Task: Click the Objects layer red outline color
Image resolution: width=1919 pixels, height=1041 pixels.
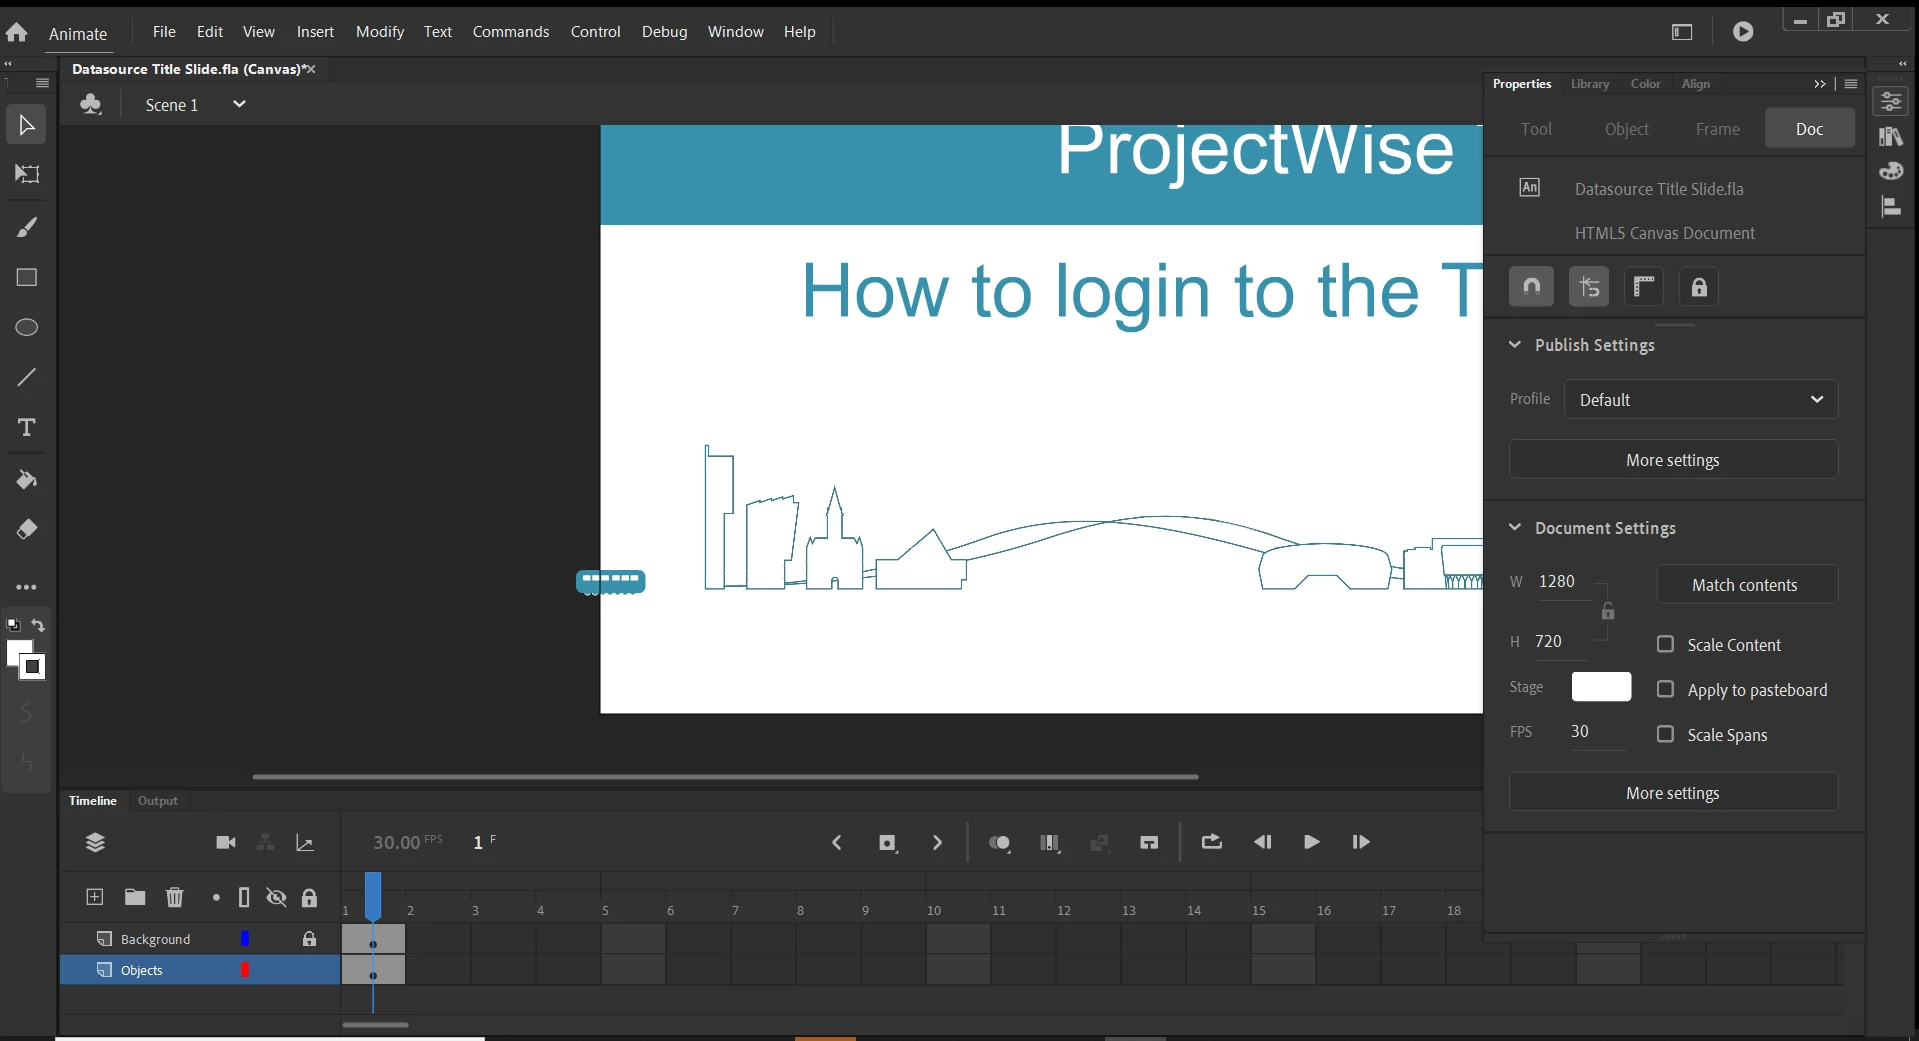Action: [245, 970]
